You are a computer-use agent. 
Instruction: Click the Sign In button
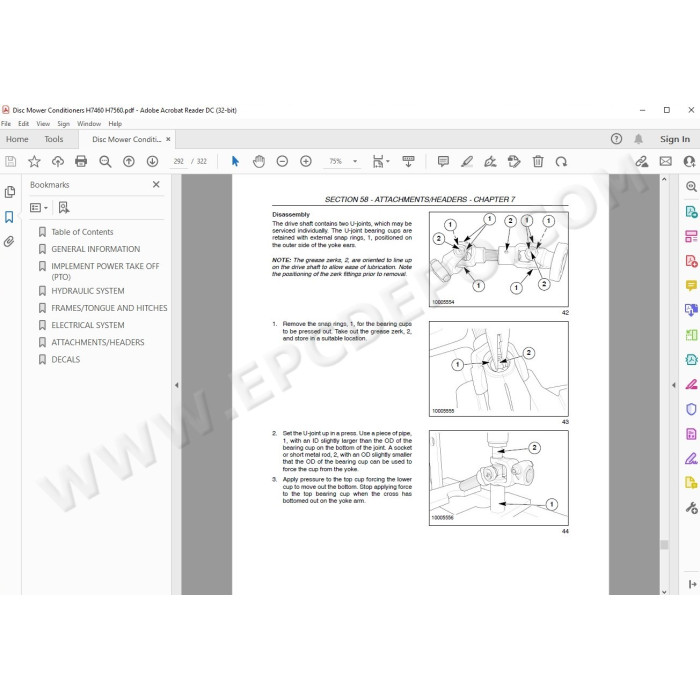(675, 139)
